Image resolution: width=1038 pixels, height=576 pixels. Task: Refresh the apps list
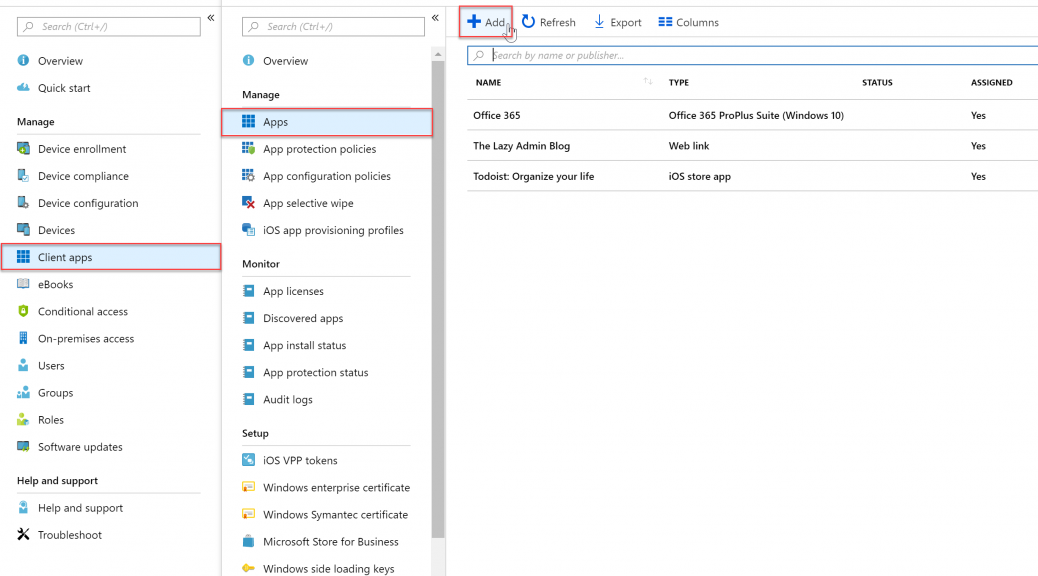point(549,23)
